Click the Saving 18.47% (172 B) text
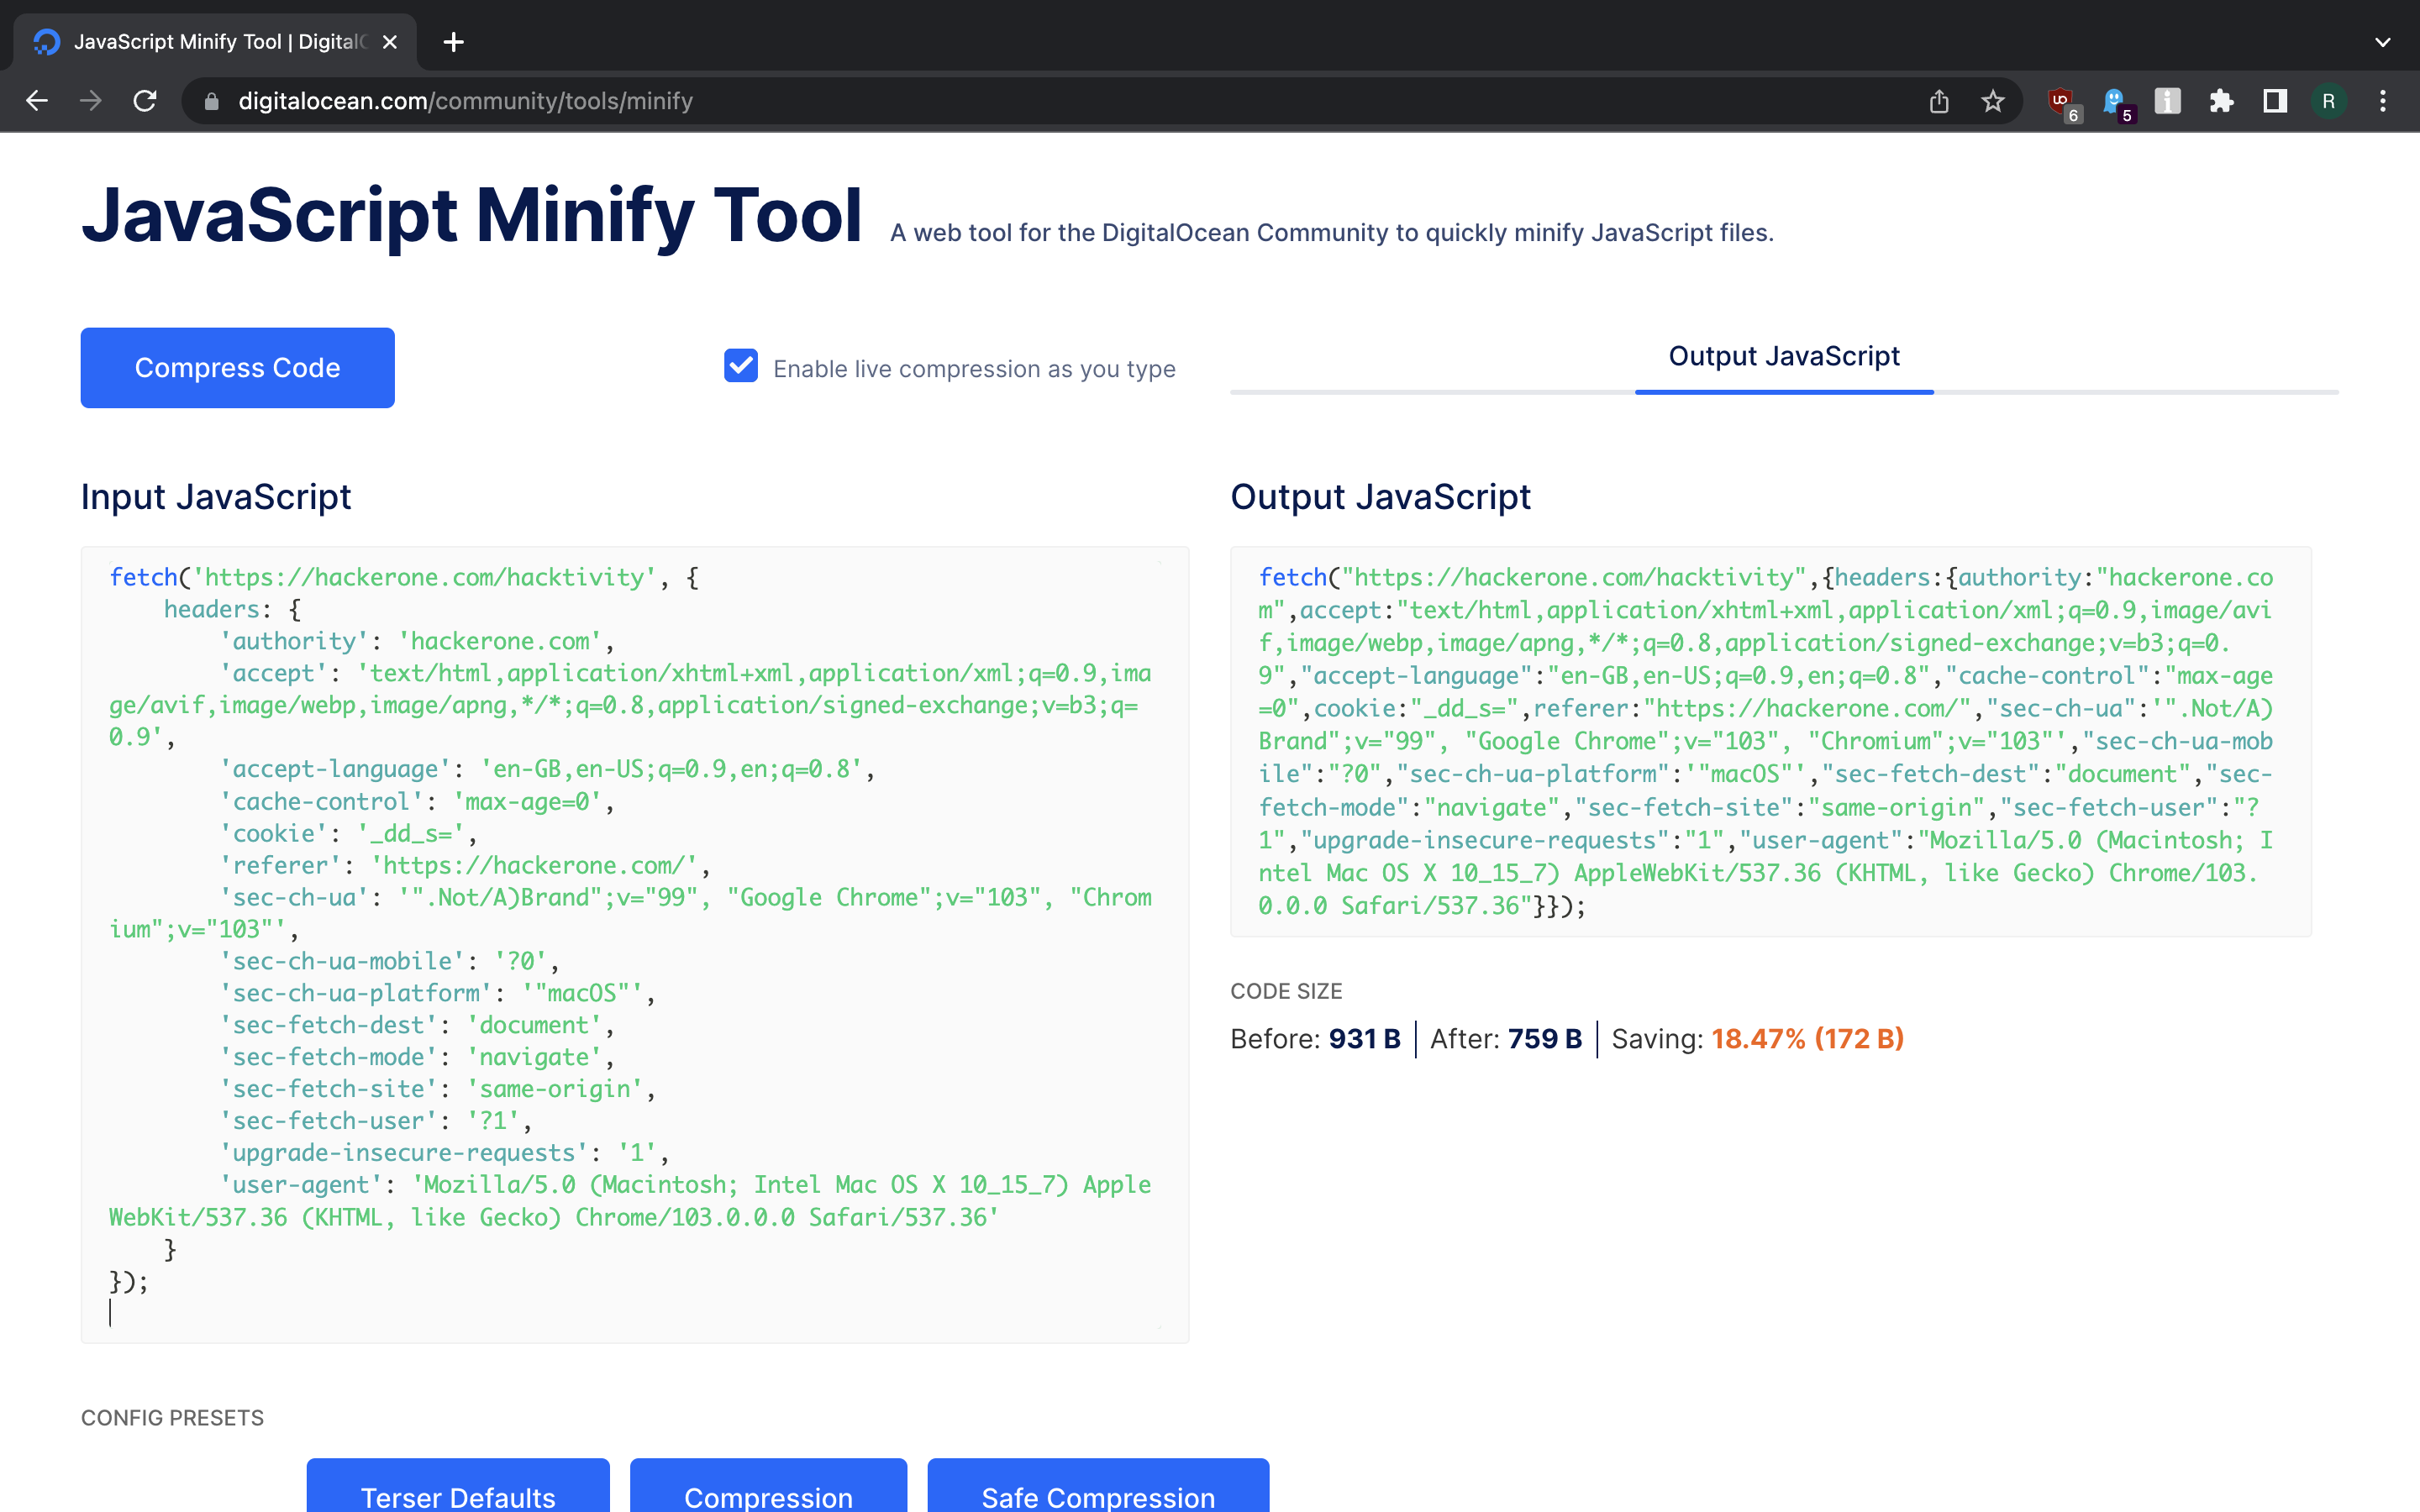2420x1512 pixels. tap(1758, 1039)
